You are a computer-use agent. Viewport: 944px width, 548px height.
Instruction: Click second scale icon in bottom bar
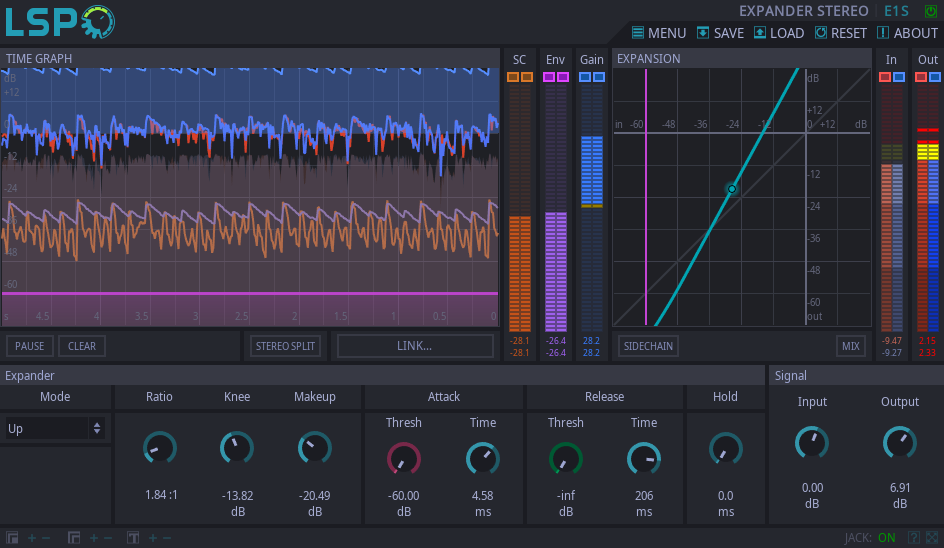tap(74, 538)
